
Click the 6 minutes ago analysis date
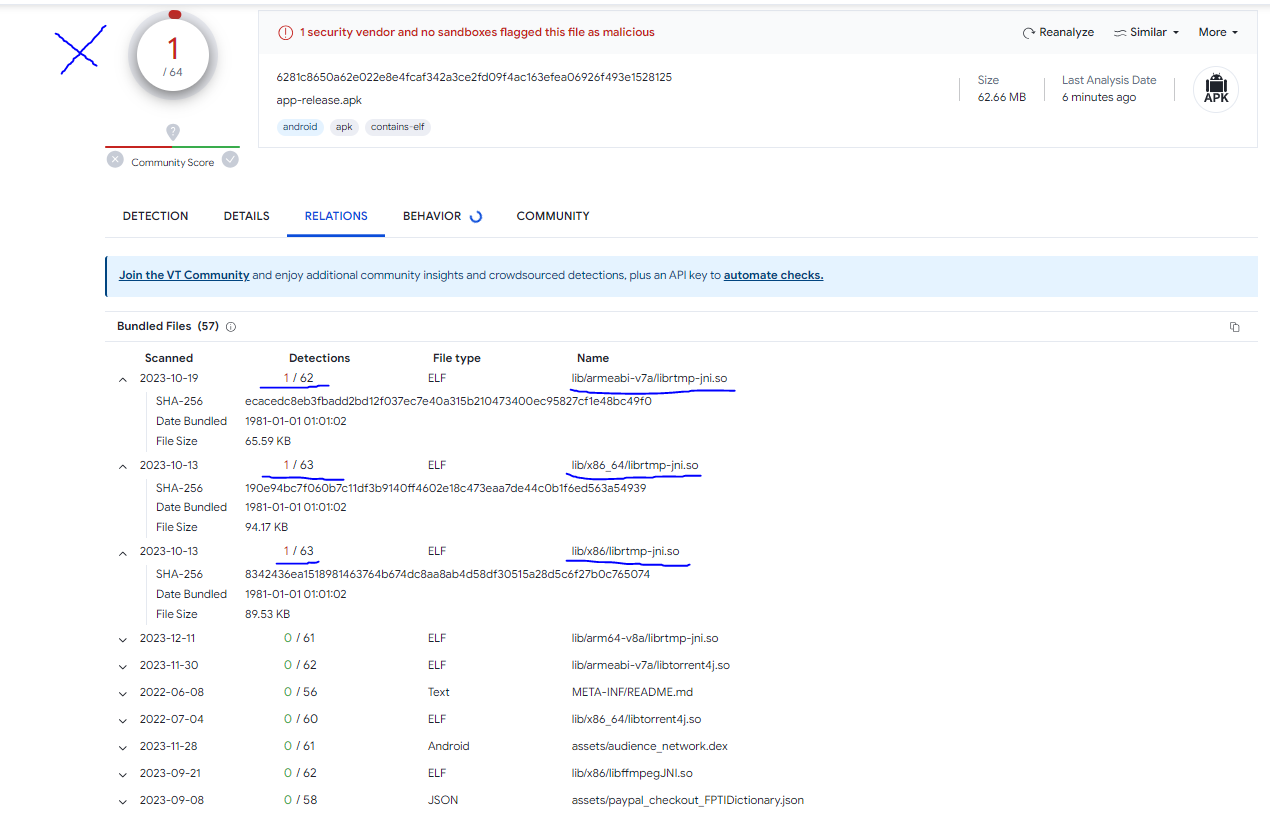point(1099,97)
